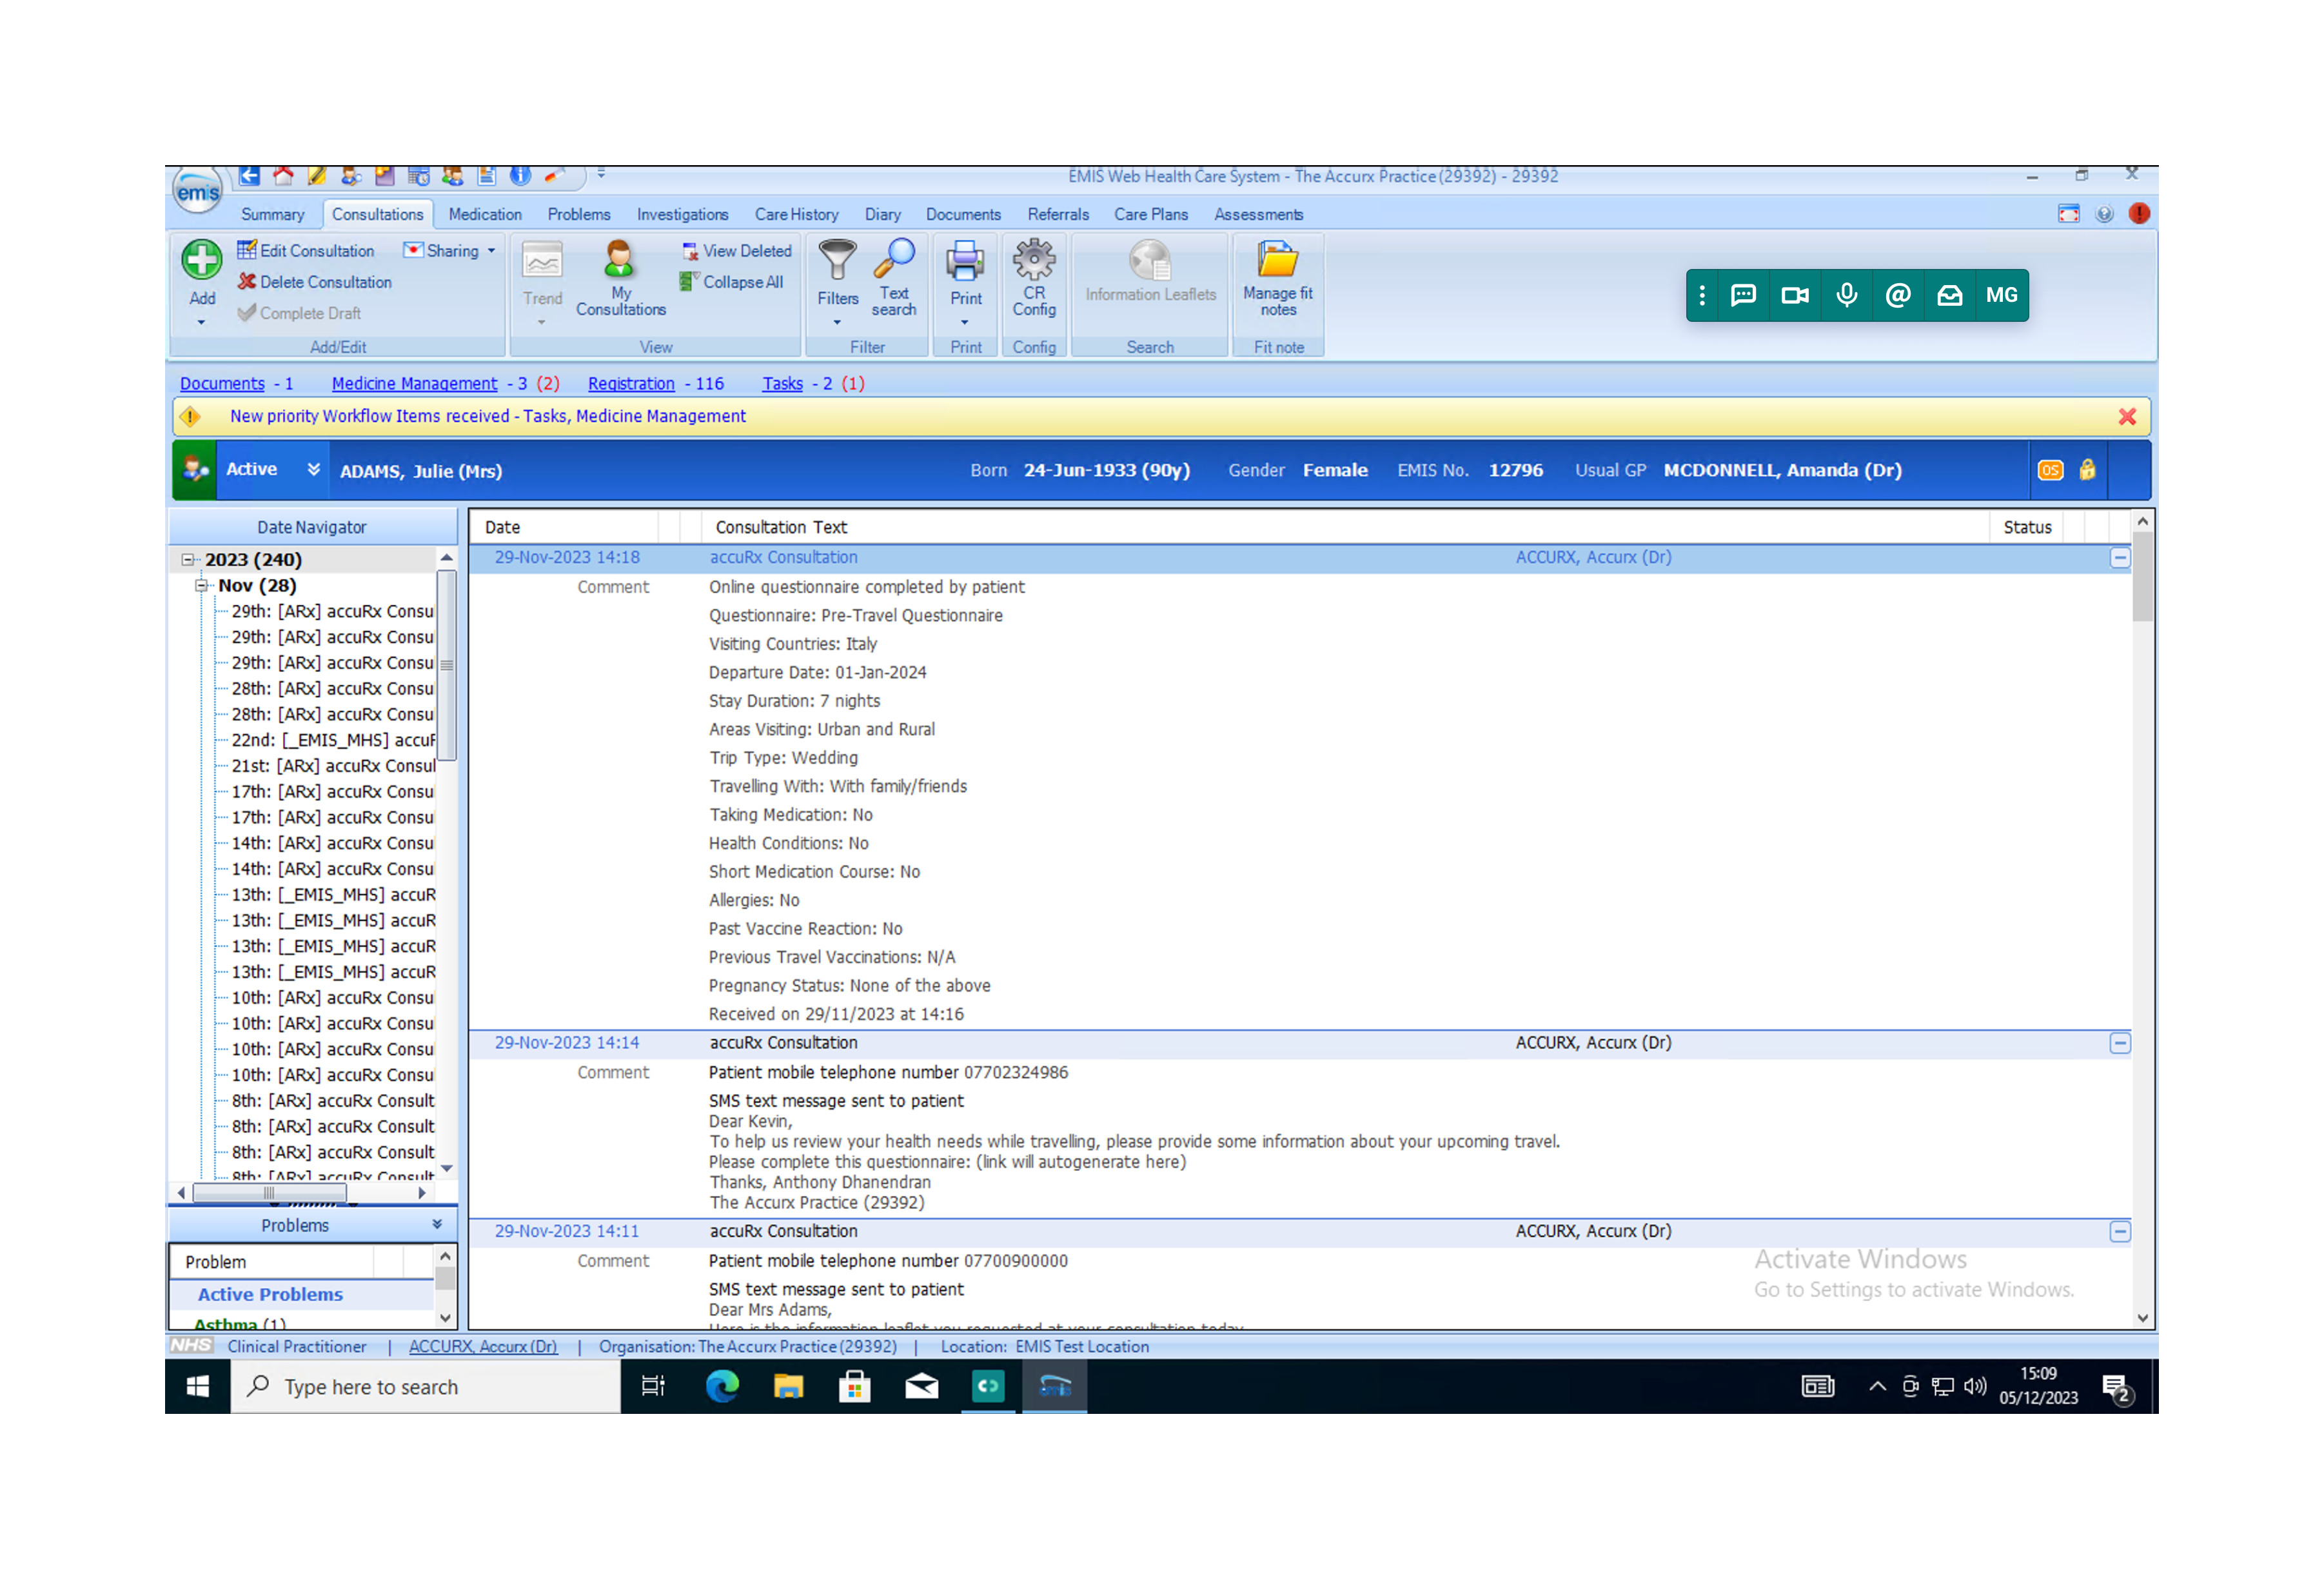Screen dimensions: 2324x1579
Task: Click the green Add consultation icon
Action: 201,260
